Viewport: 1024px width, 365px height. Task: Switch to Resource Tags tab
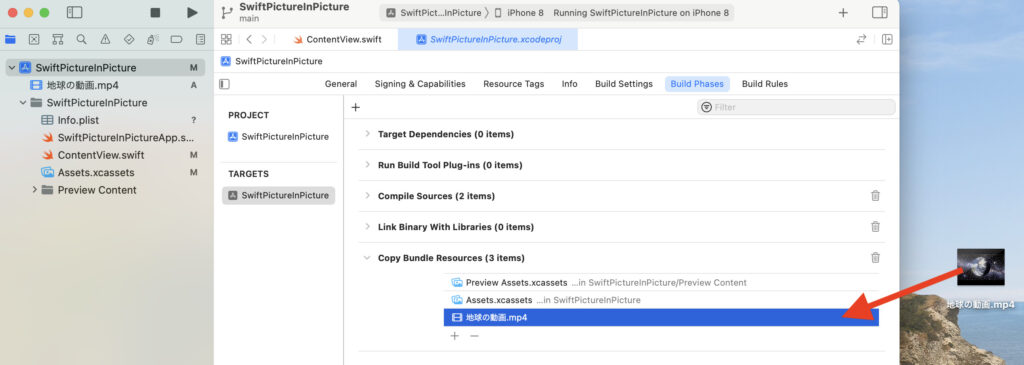513,84
